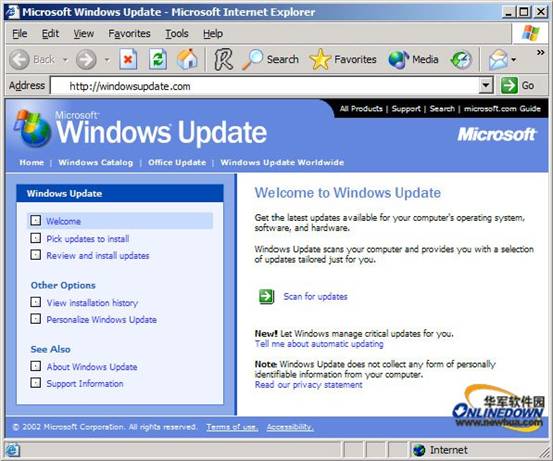The width and height of the screenshot is (553, 461).
Task: Click the box beside Pick updates to install
Action: coord(35,238)
